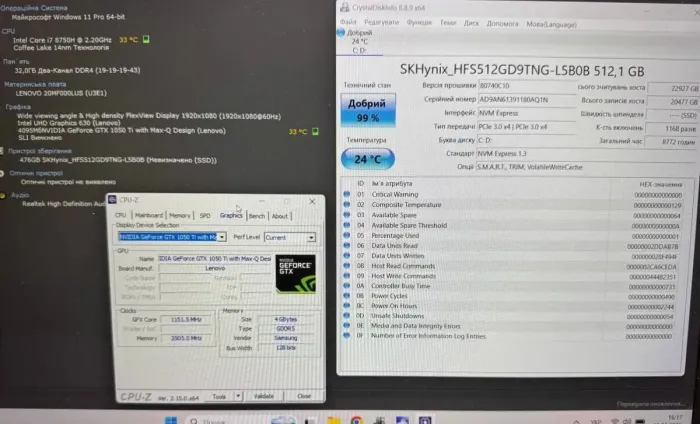This screenshot has height=424, width=700.
Task: Click status dot for Media and Data Integrity Errors
Action: [346, 326]
